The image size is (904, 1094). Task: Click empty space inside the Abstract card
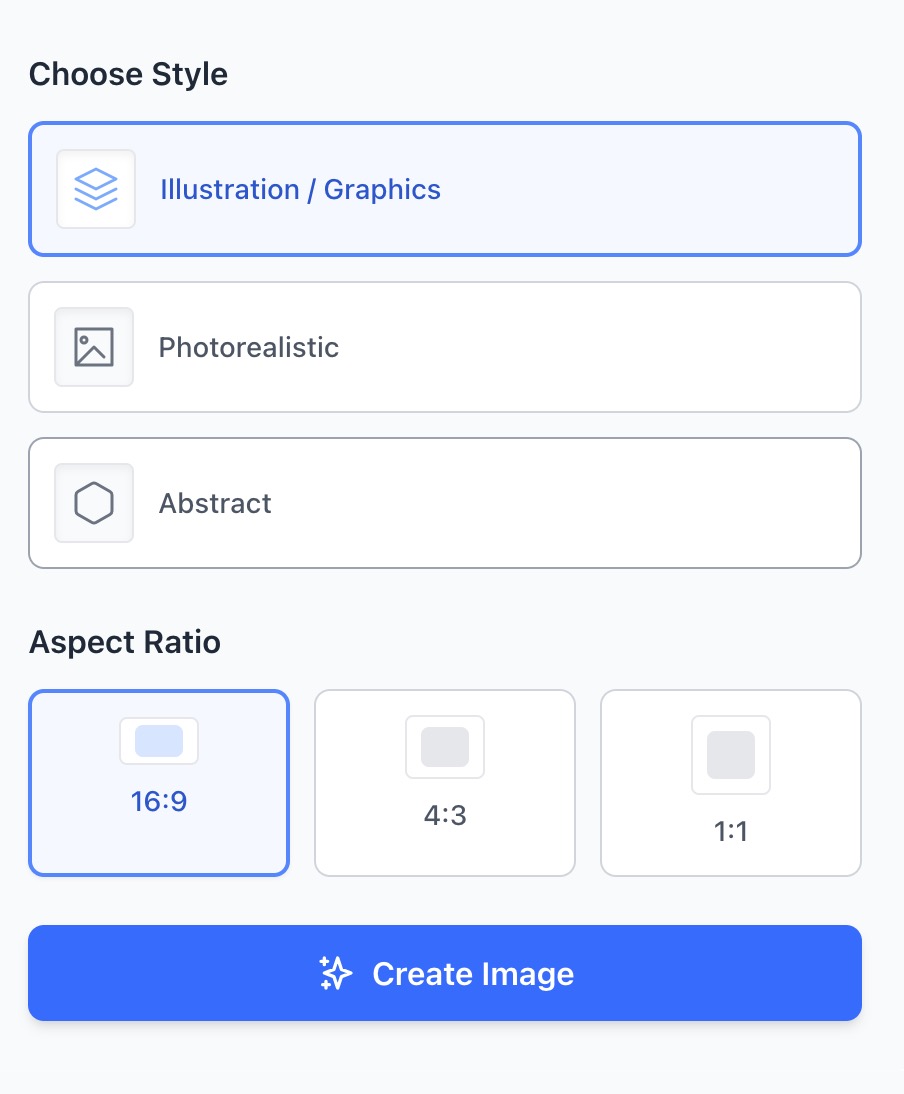click(x=565, y=503)
